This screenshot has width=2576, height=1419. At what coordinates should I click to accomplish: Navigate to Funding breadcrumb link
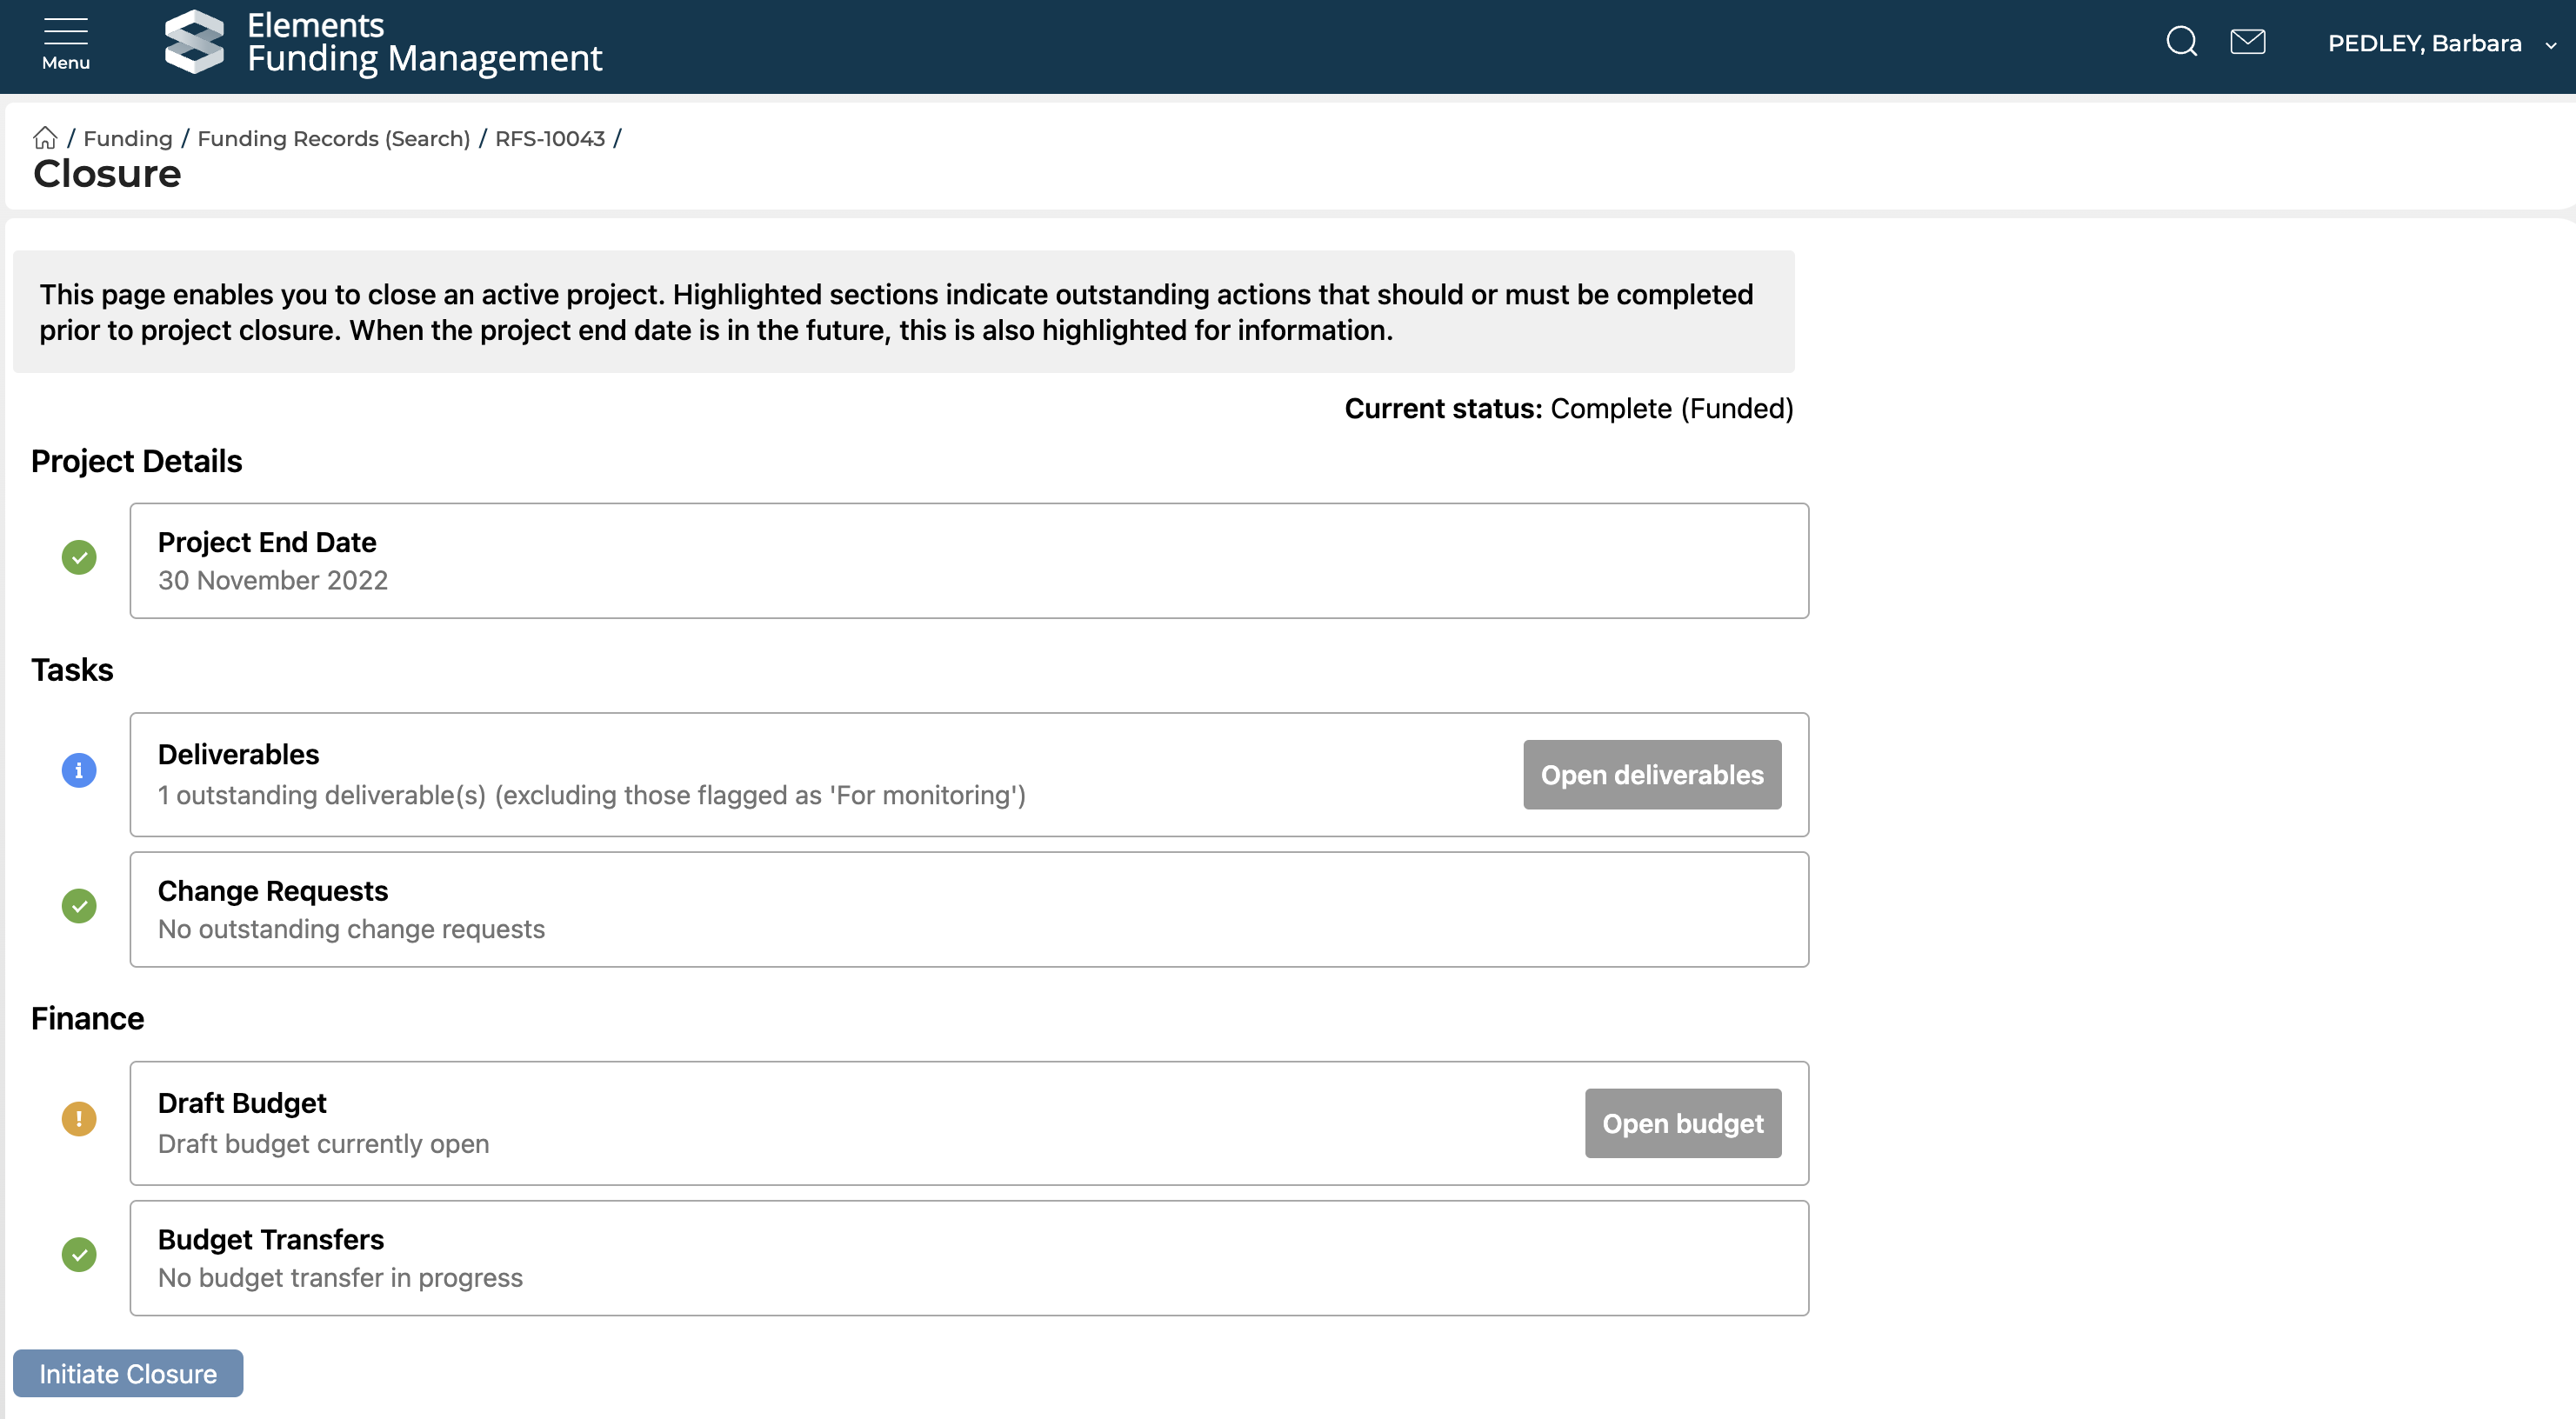(127, 138)
